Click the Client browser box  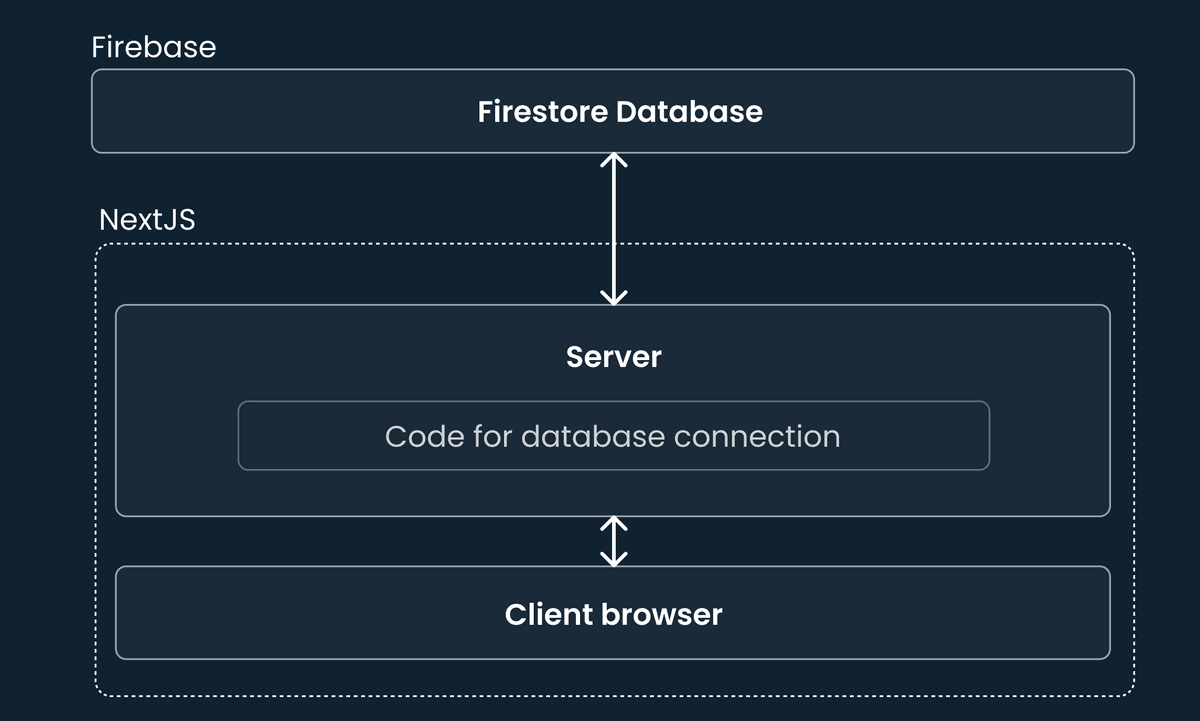pos(613,613)
